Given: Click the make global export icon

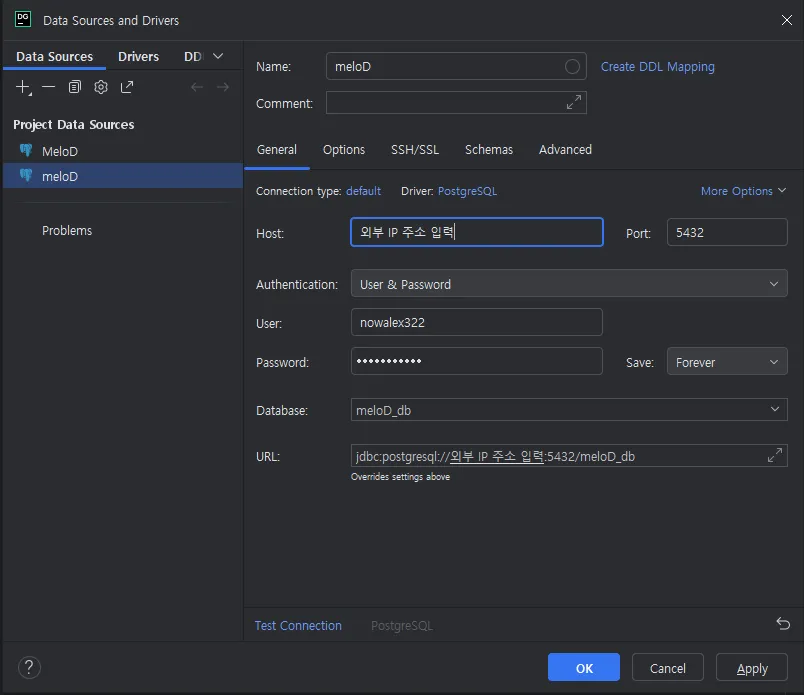Looking at the screenshot, I should (127, 87).
